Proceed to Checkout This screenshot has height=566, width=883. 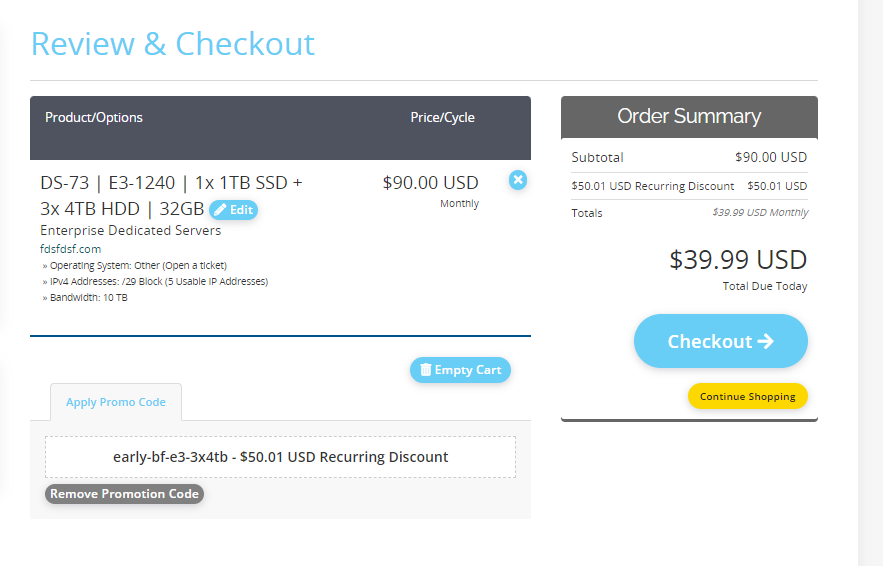(x=720, y=341)
